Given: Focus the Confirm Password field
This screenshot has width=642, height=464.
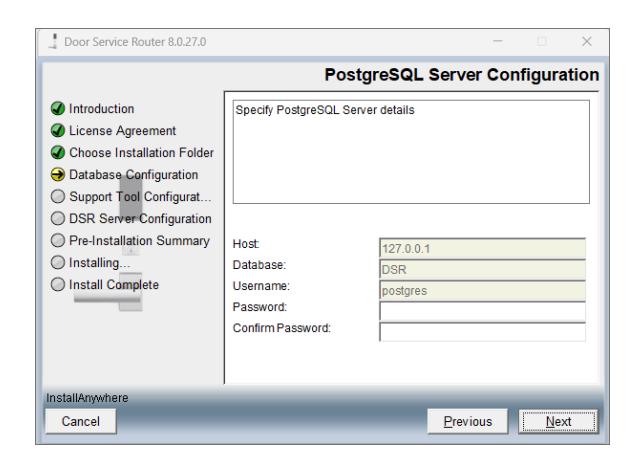Looking at the screenshot, I should click(482, 332).
